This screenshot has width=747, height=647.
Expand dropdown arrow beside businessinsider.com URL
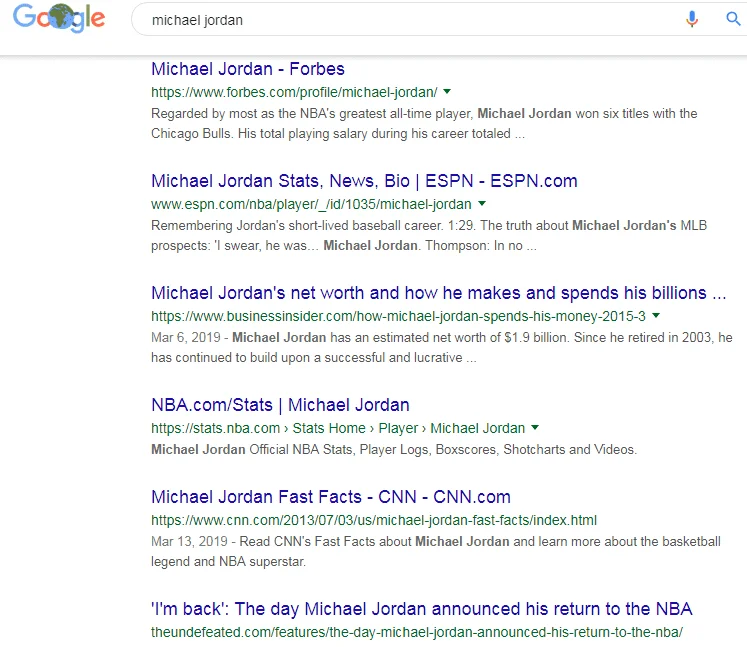point(656,315)
